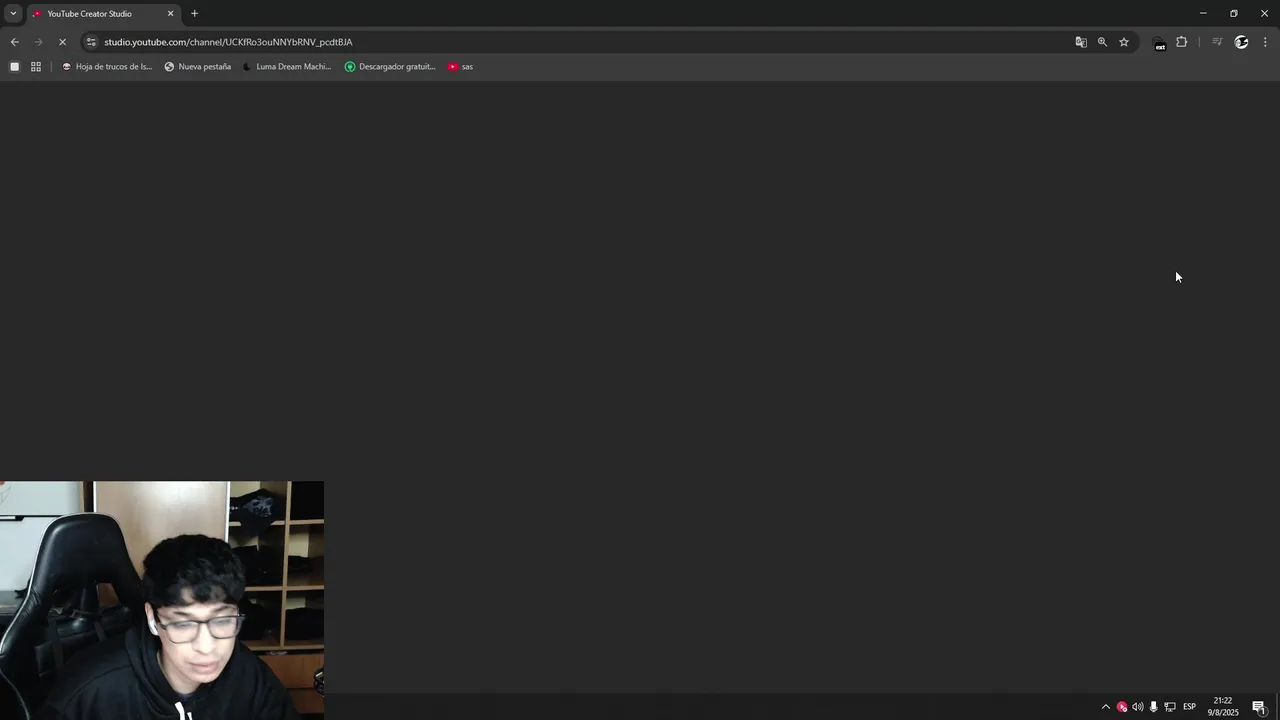Screen dimensions: 1280x720
Task: Select the YouTube Creator Studio tab
Action: coord(102,14)
